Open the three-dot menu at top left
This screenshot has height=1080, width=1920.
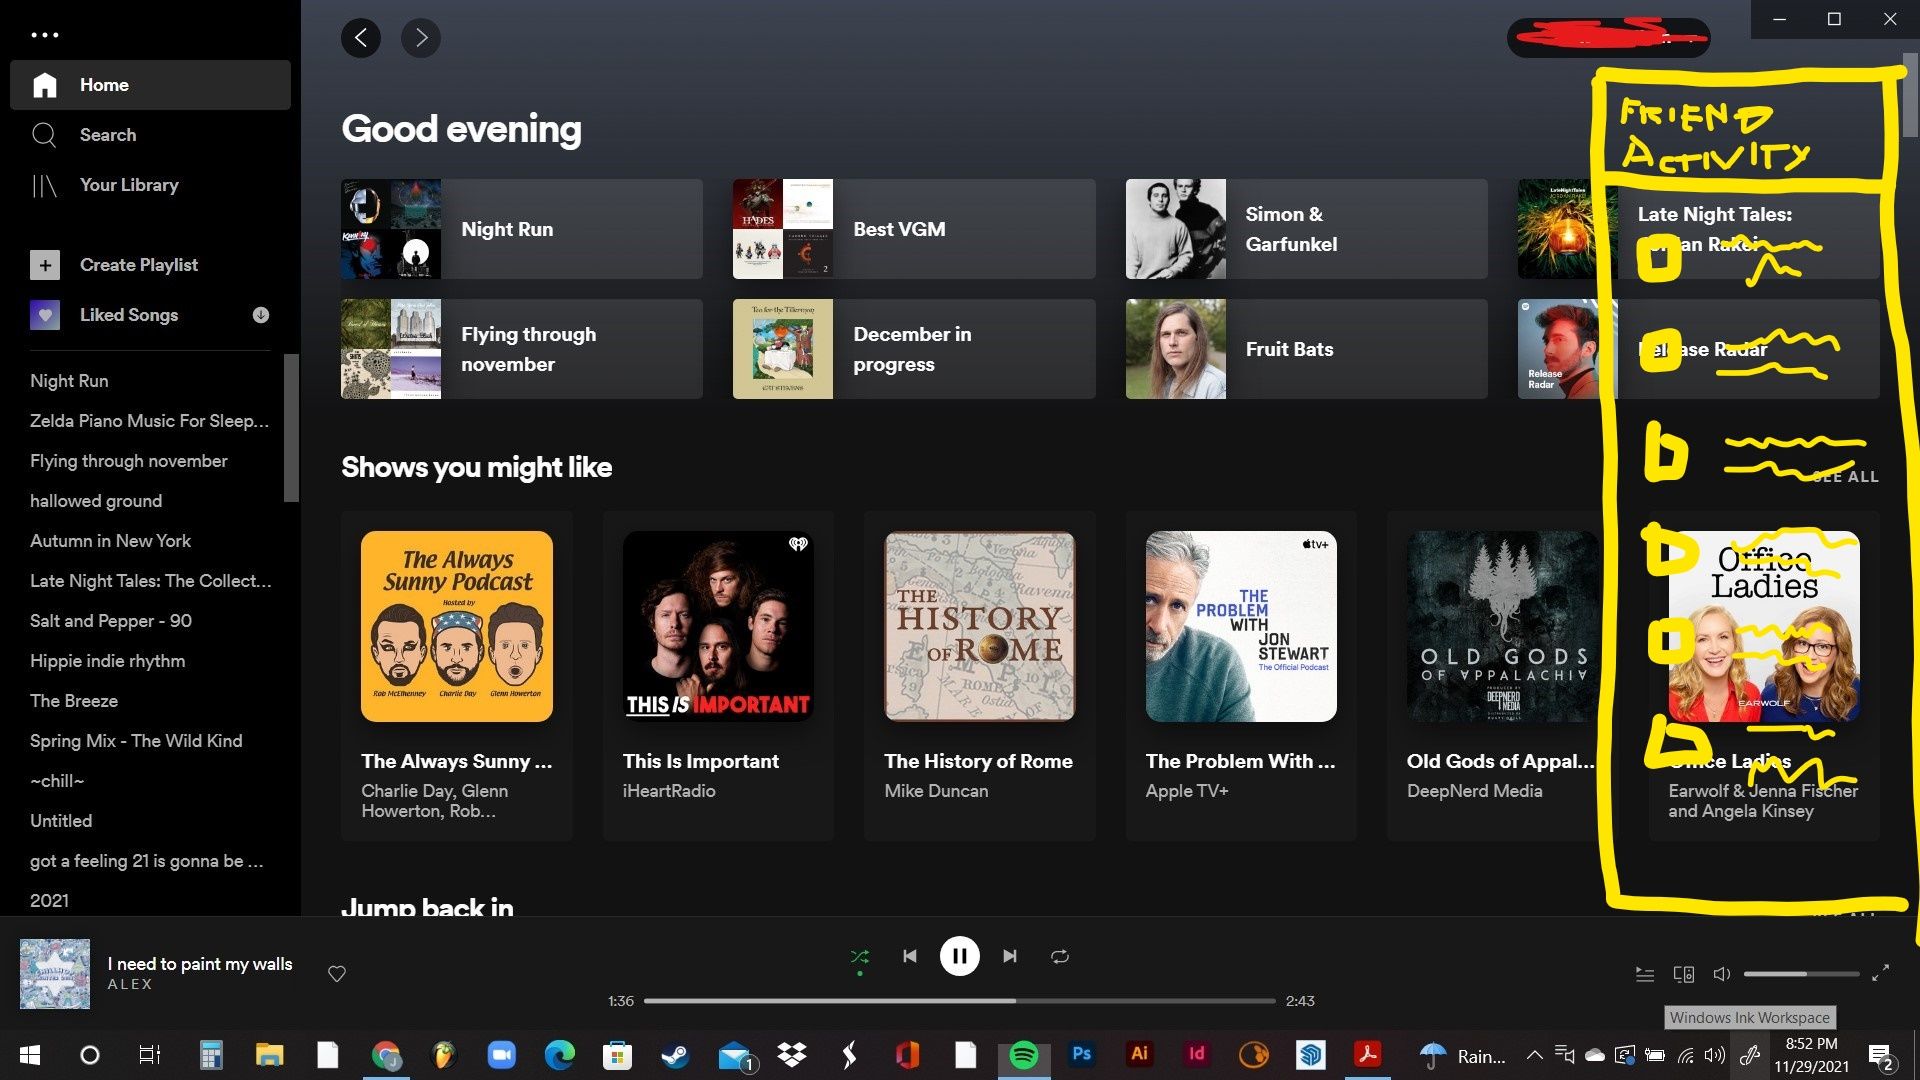44,35
